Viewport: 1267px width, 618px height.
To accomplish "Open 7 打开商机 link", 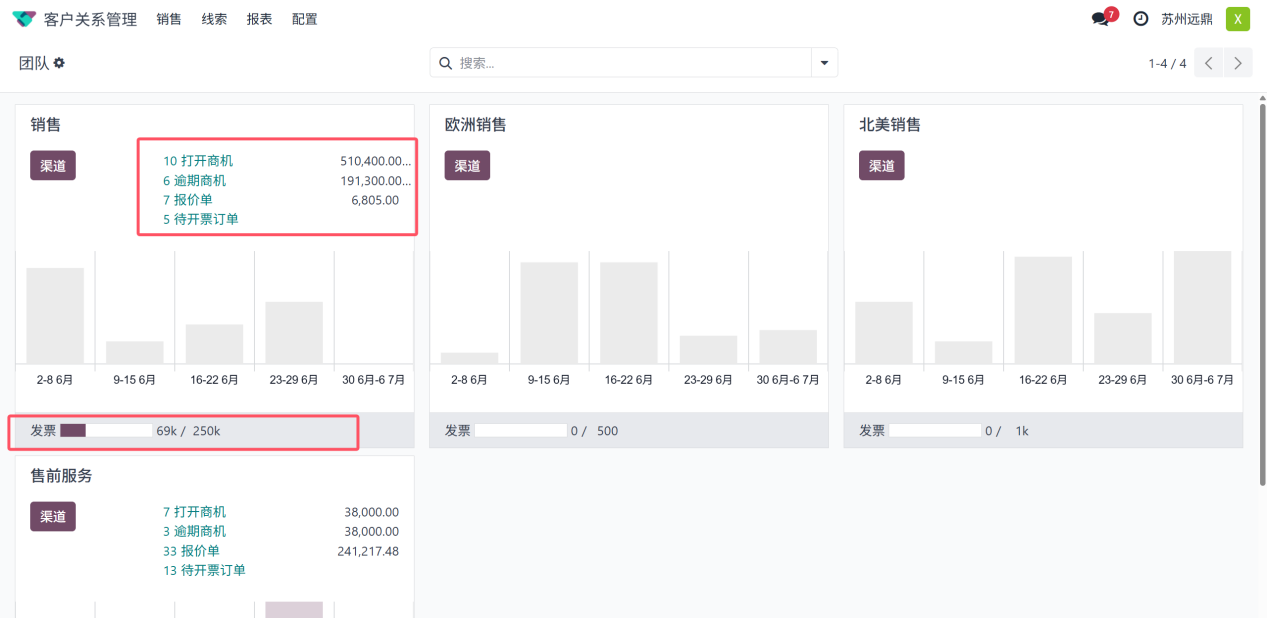I will [x=194, y=512].
